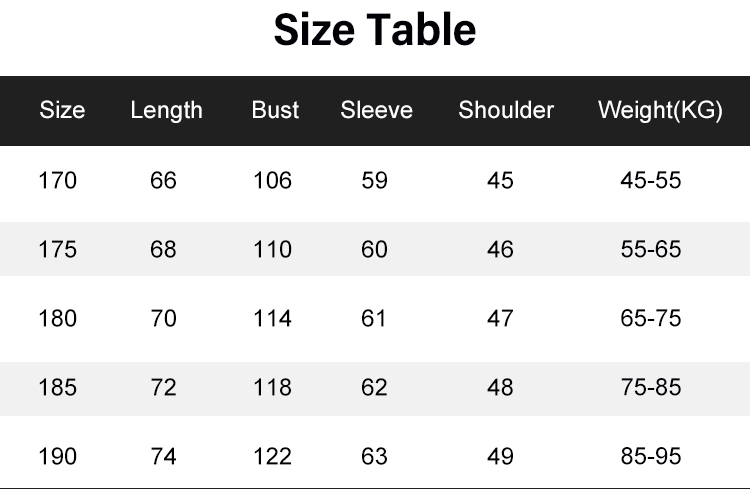Click the Size column header
Screen dimensions: 750x489
[x=62, y=111]
